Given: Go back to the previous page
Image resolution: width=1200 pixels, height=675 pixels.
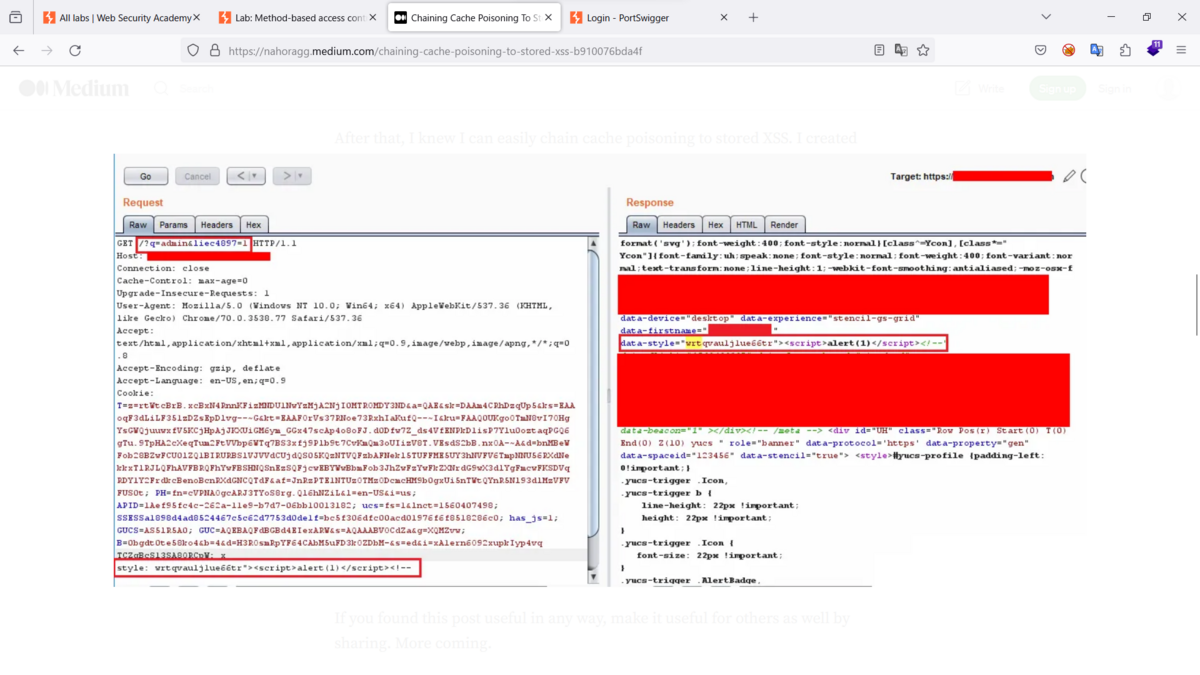Looking at the screenshot, I should click(x=18, y=50).
